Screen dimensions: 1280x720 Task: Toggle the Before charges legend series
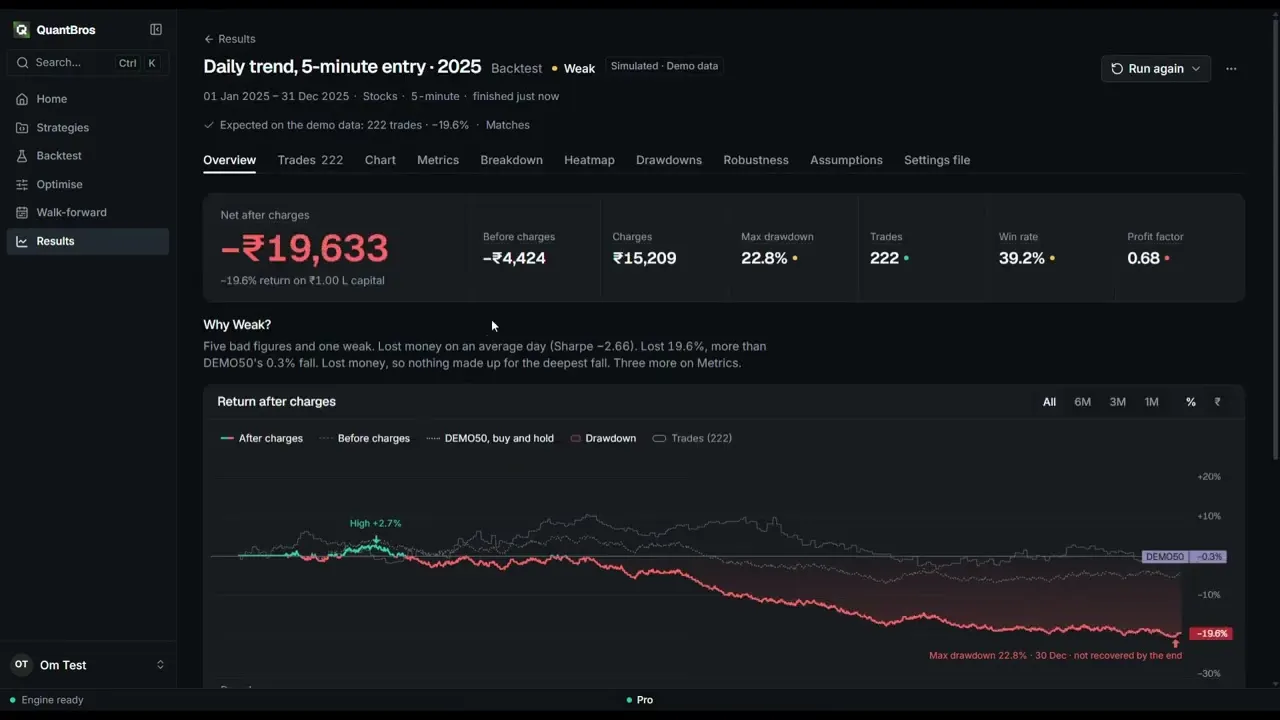pyautogui.click(x=365, y=438)
